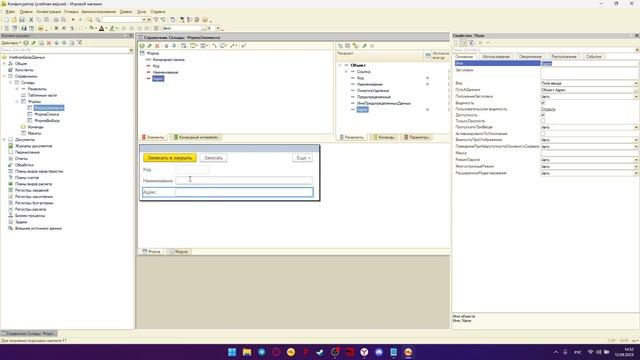Click the 1C icon in the taskbar
This screenshot has height=360, width=640.
[x=408, y=352]
